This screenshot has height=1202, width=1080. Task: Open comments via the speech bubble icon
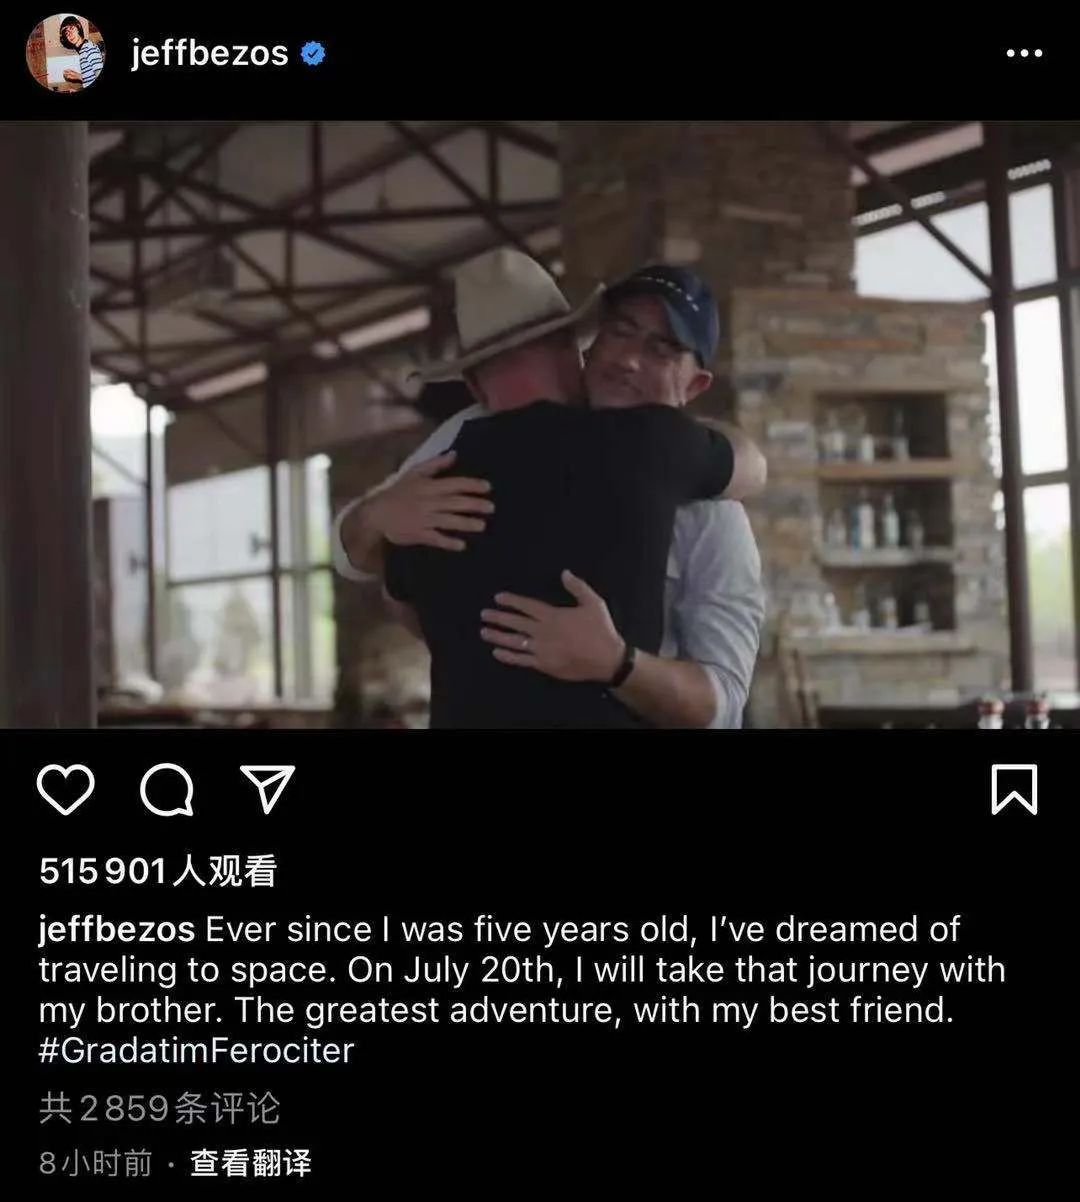[167, 790]
